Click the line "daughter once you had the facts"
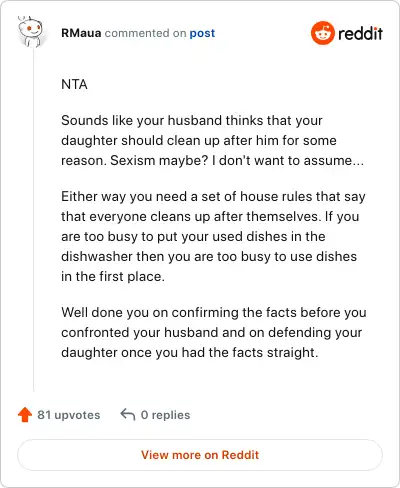 (x=190, y=353)
